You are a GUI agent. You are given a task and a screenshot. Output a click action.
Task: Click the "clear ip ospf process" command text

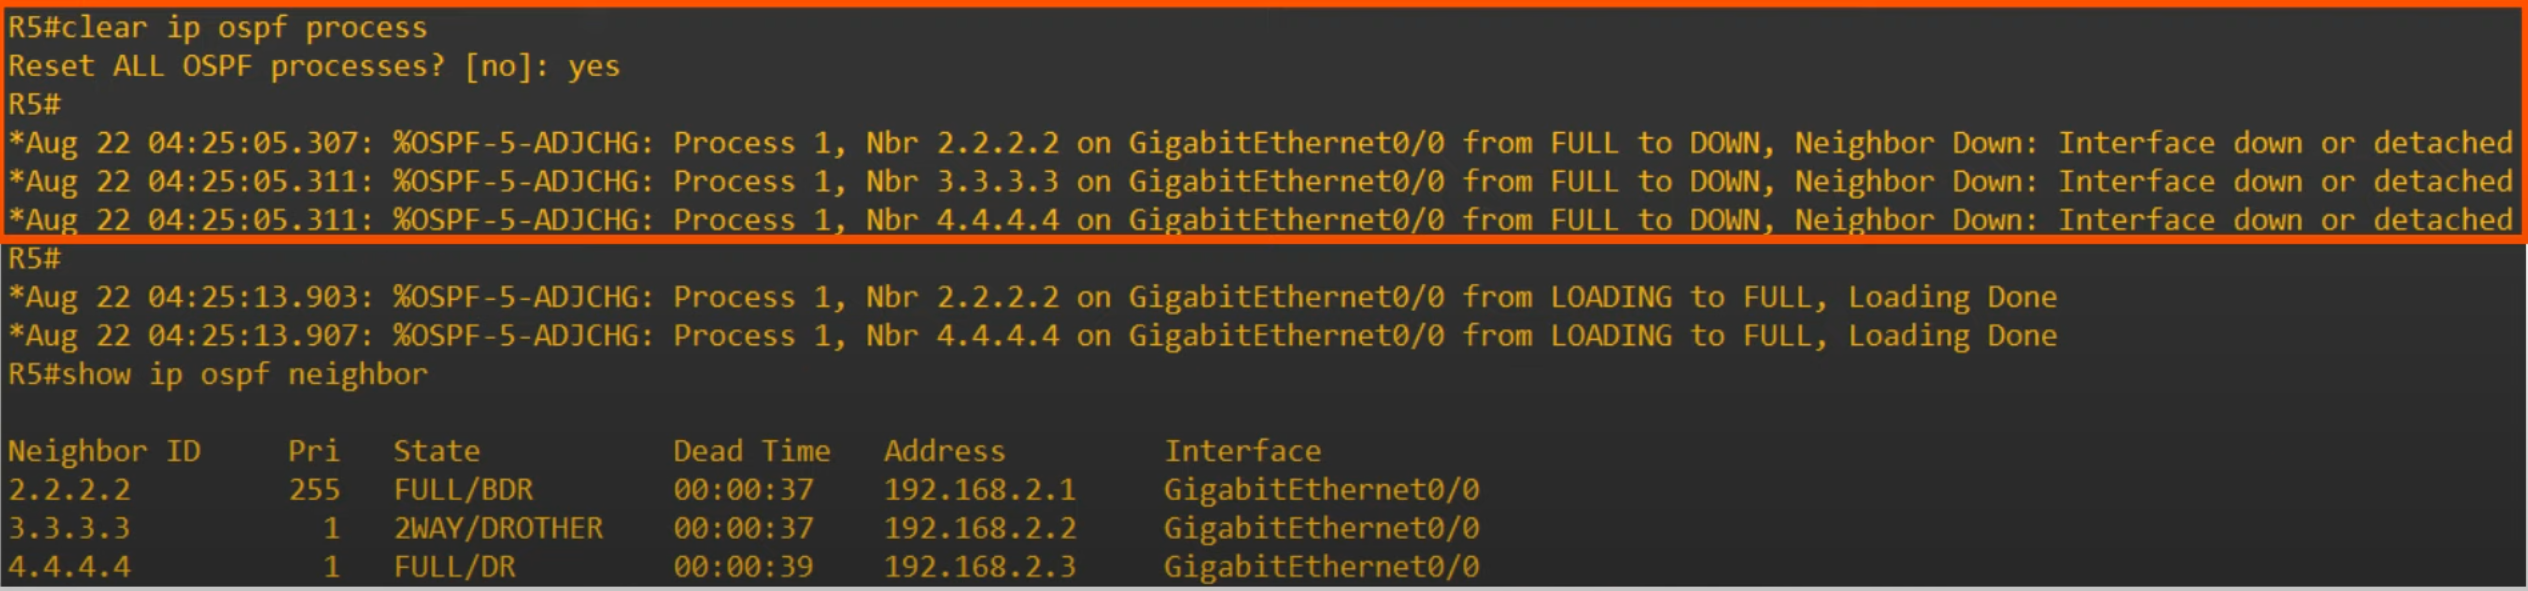tap(243, 28)
